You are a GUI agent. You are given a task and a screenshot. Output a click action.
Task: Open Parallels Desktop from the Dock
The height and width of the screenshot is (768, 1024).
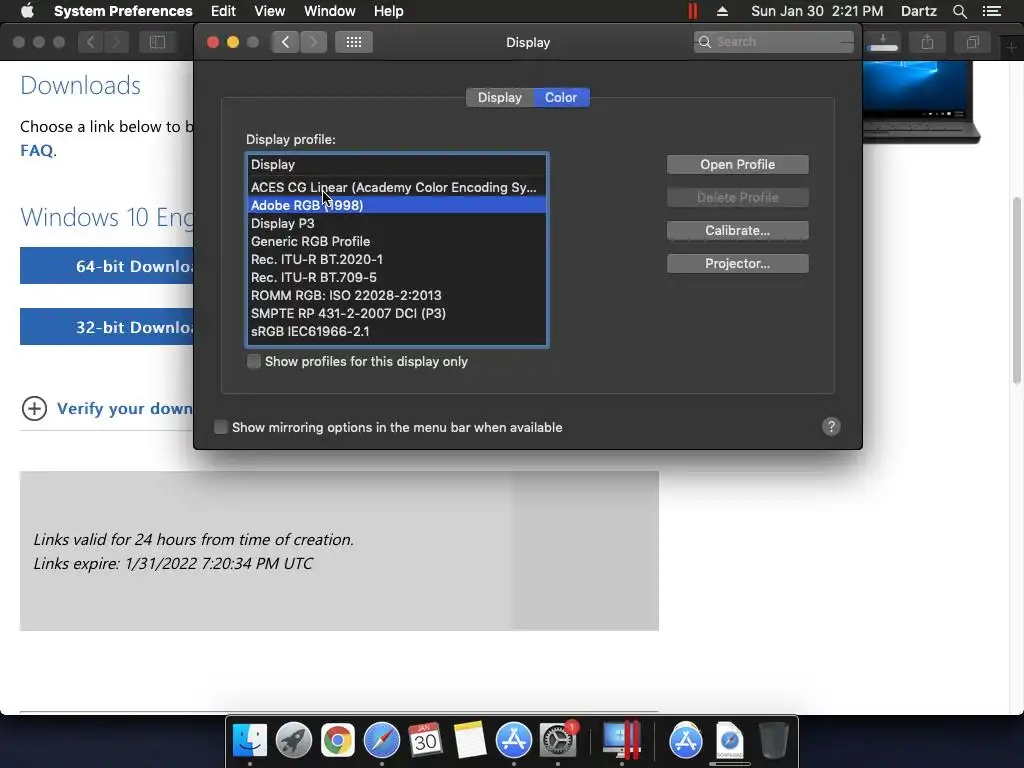tap(621, 741)
